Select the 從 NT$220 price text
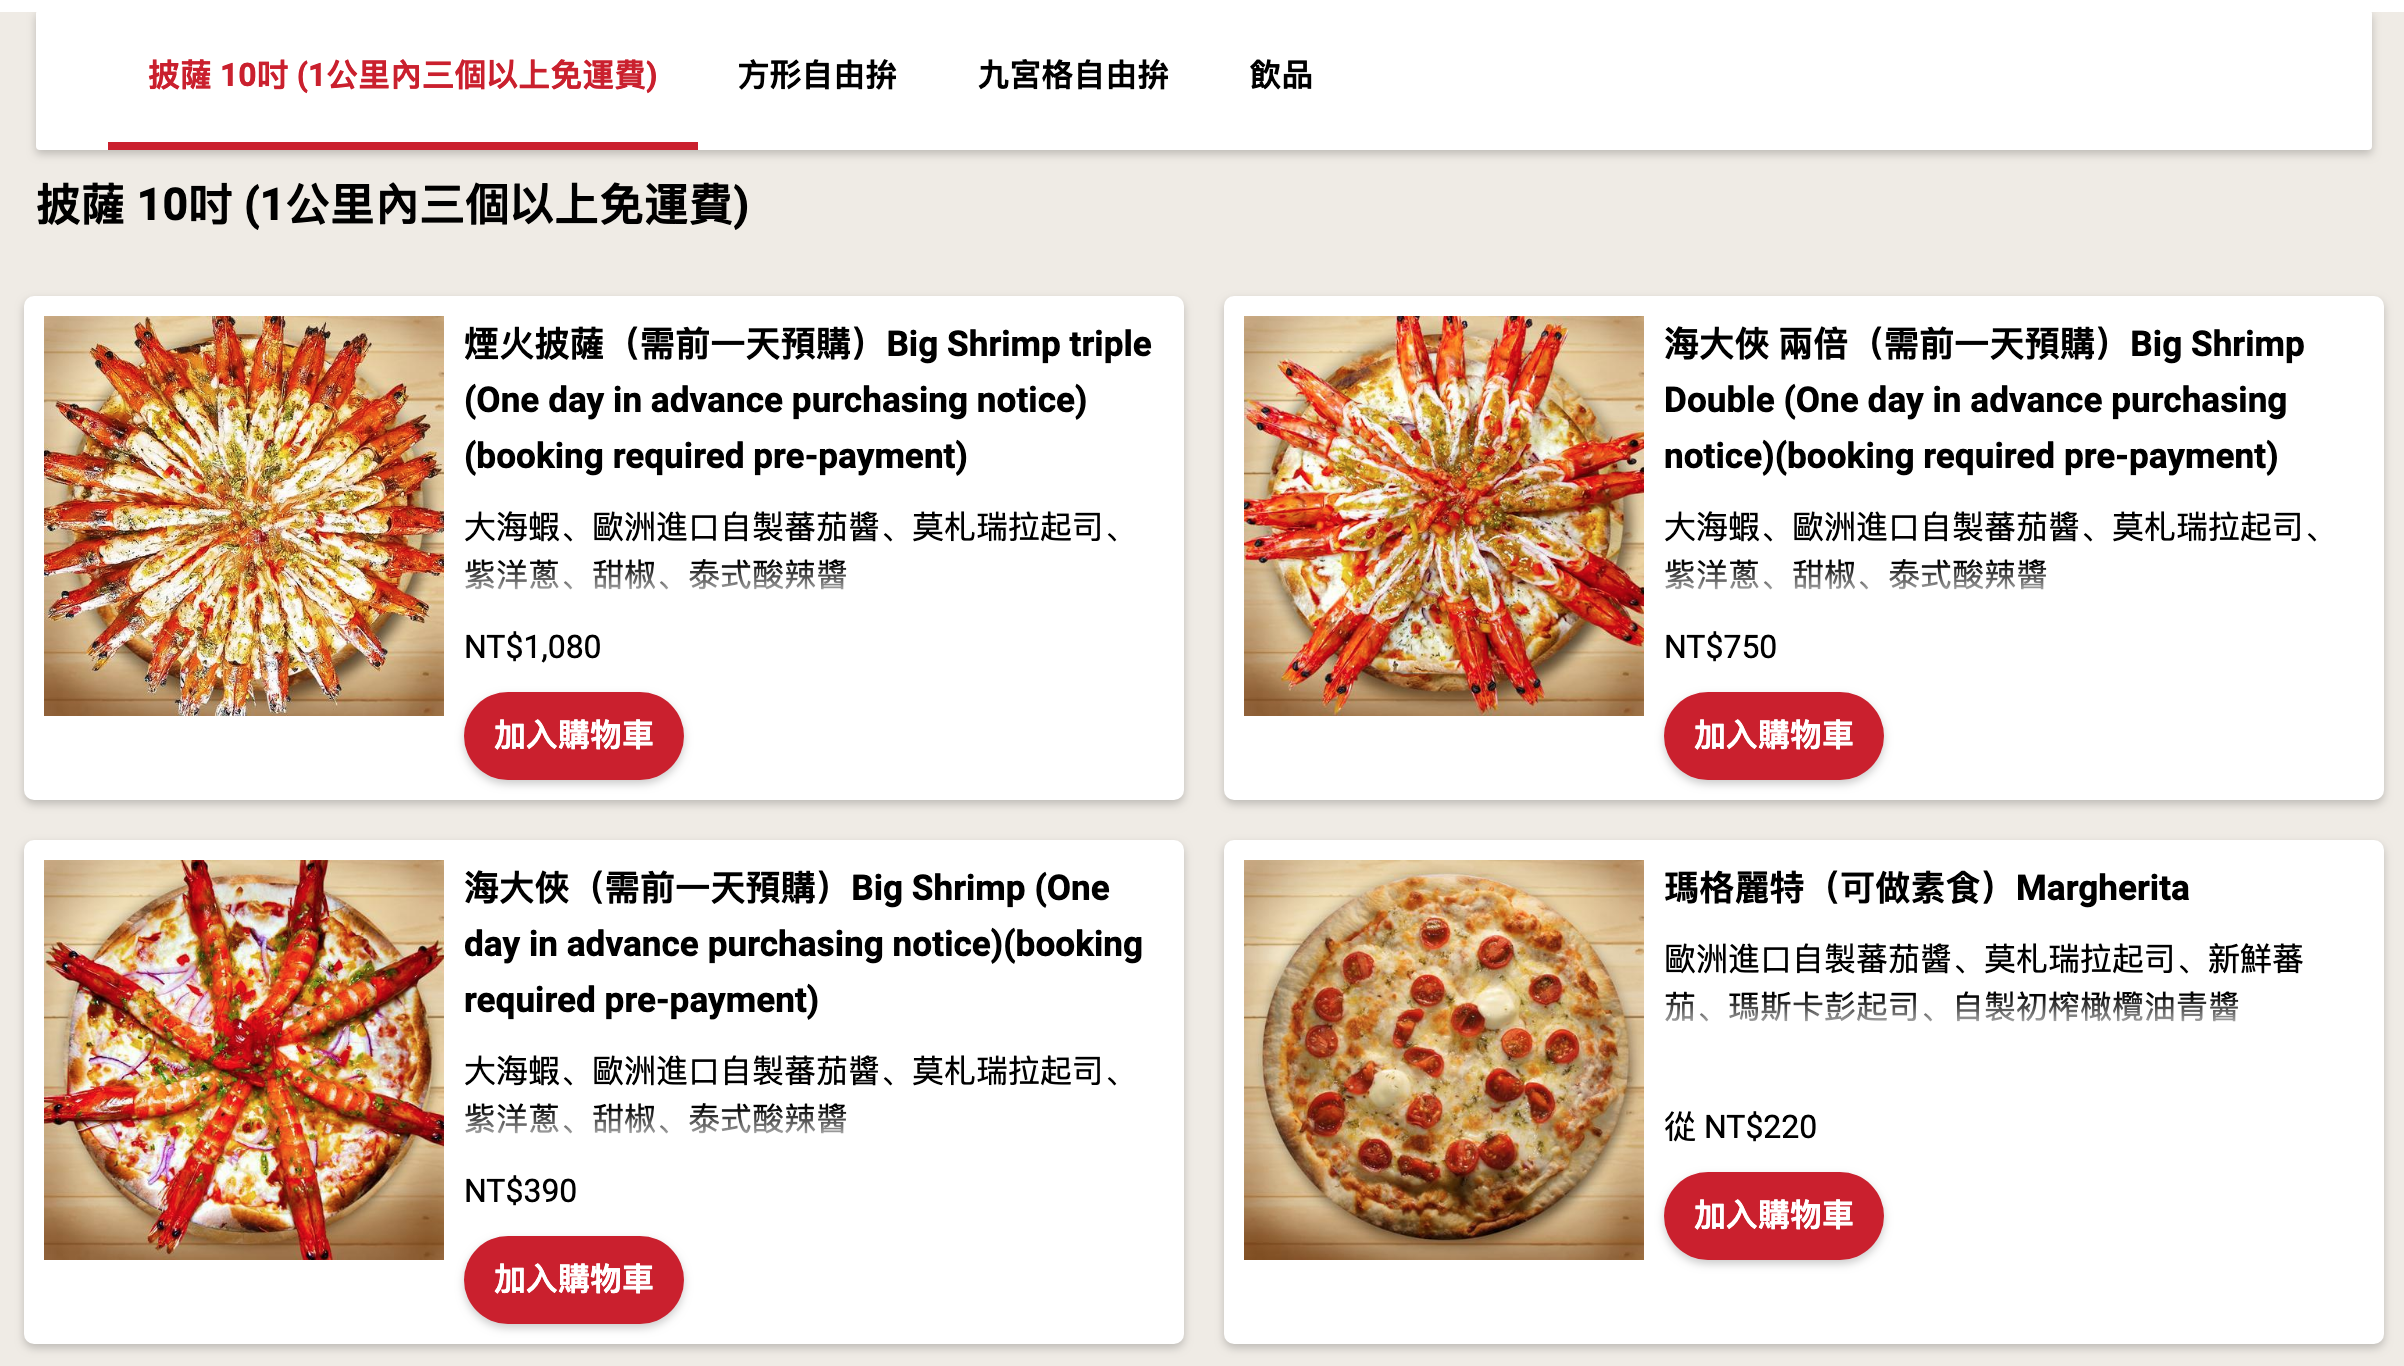 [x=1741, y=1127]
